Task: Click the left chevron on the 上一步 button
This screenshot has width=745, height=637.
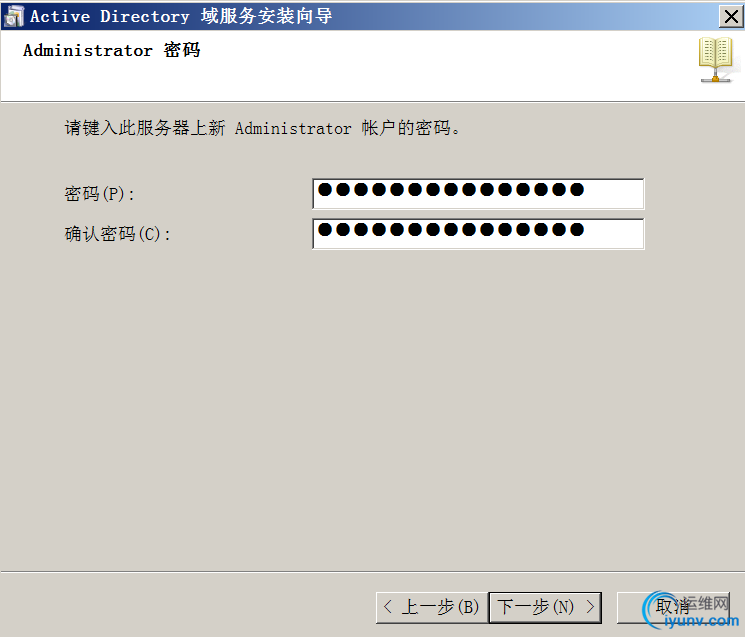Action: pos(388,607)
